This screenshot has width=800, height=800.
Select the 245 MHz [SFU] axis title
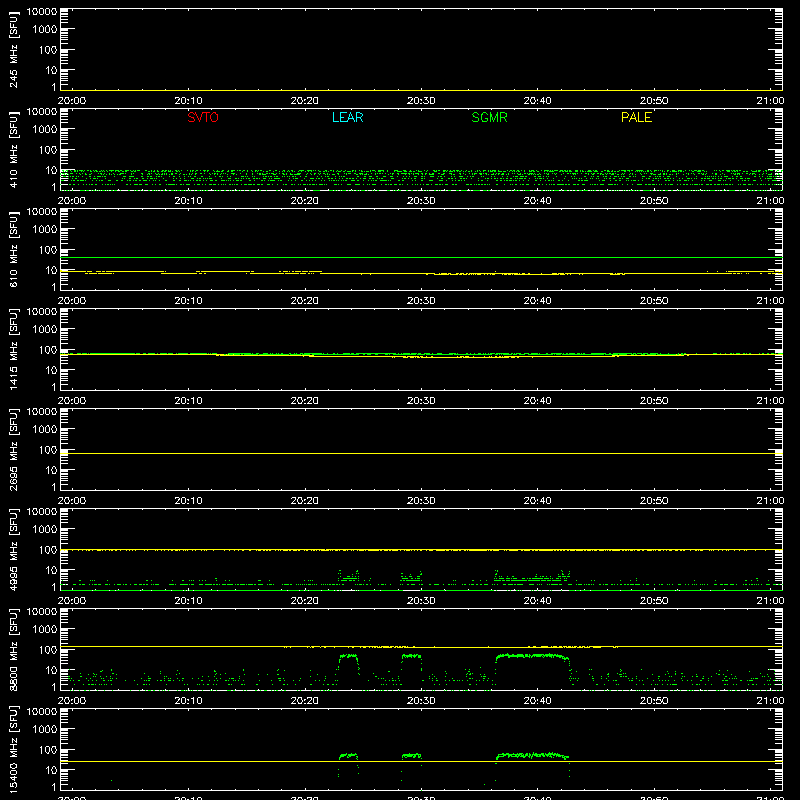[13, 50]
